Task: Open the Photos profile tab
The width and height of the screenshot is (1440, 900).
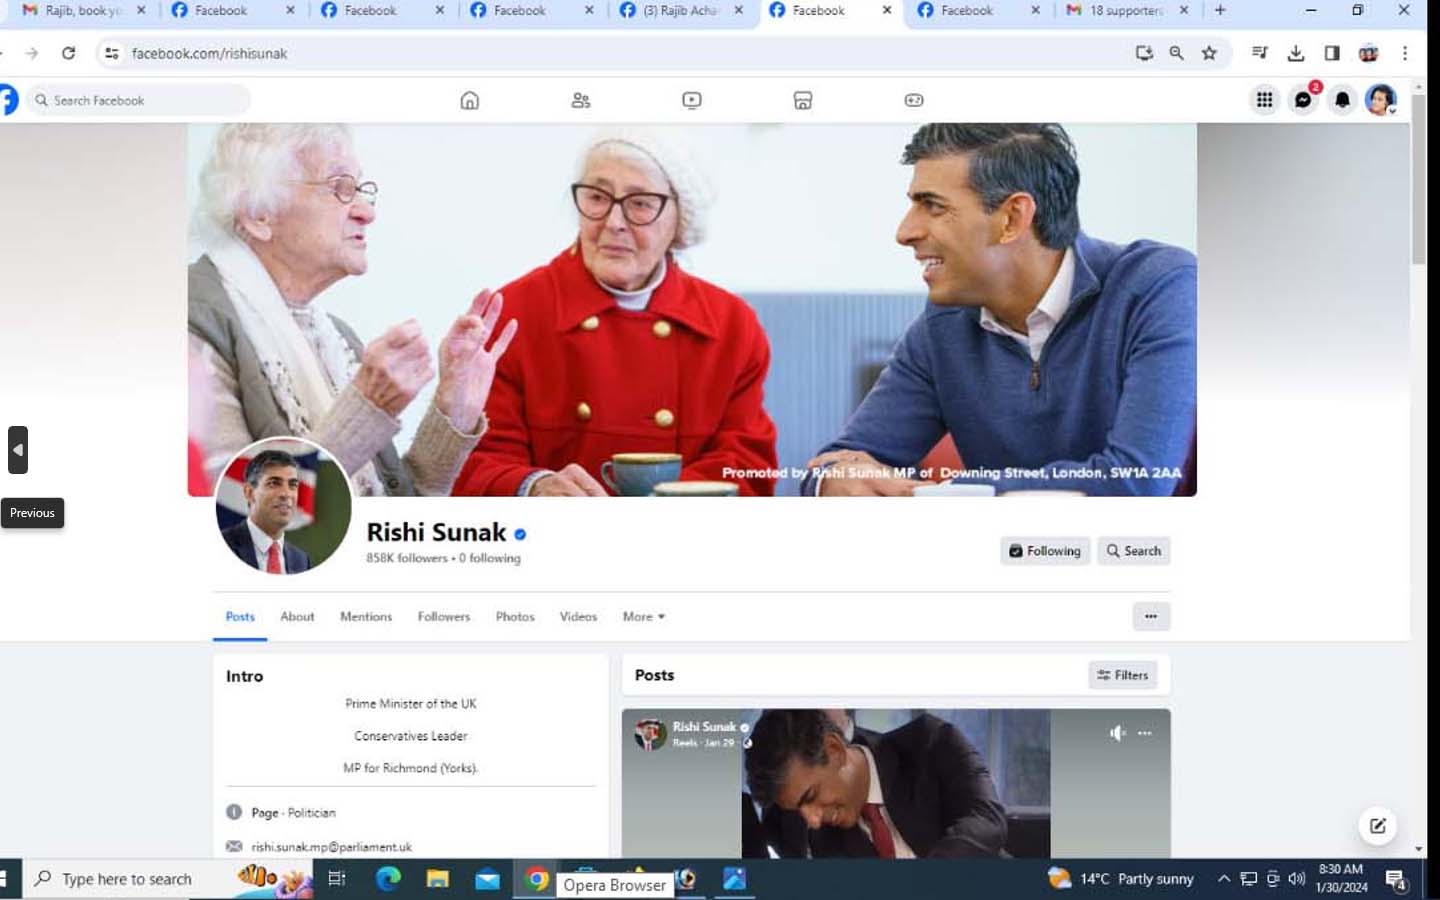Action: point(515,617)
